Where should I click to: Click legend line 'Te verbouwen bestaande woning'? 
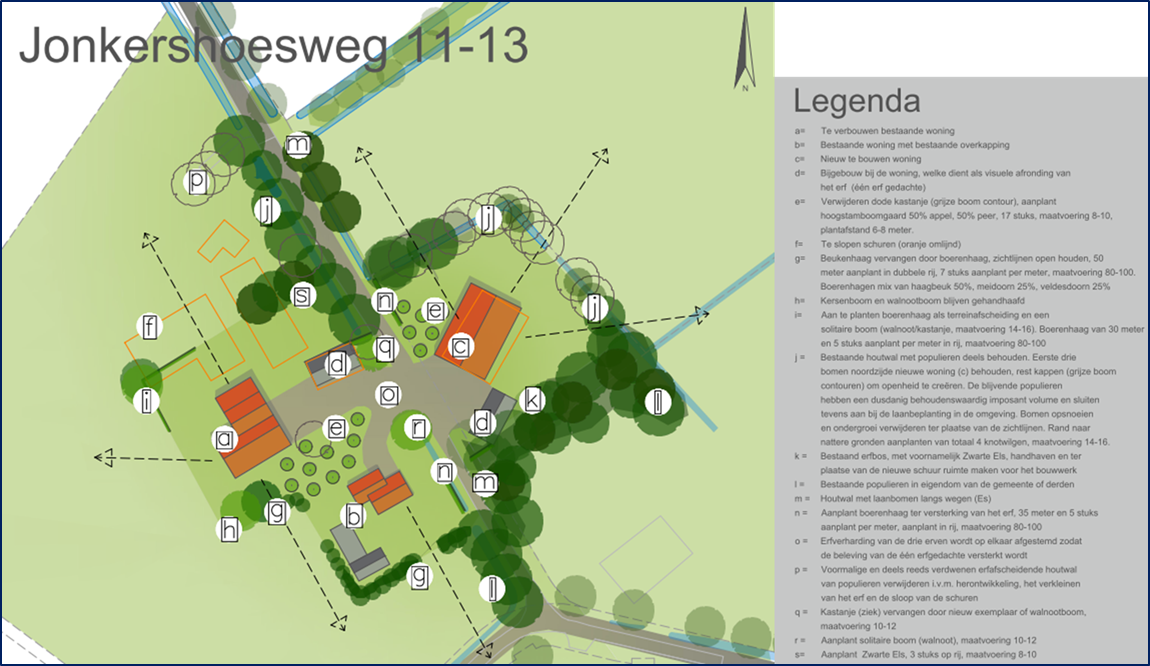coord(887,131)
